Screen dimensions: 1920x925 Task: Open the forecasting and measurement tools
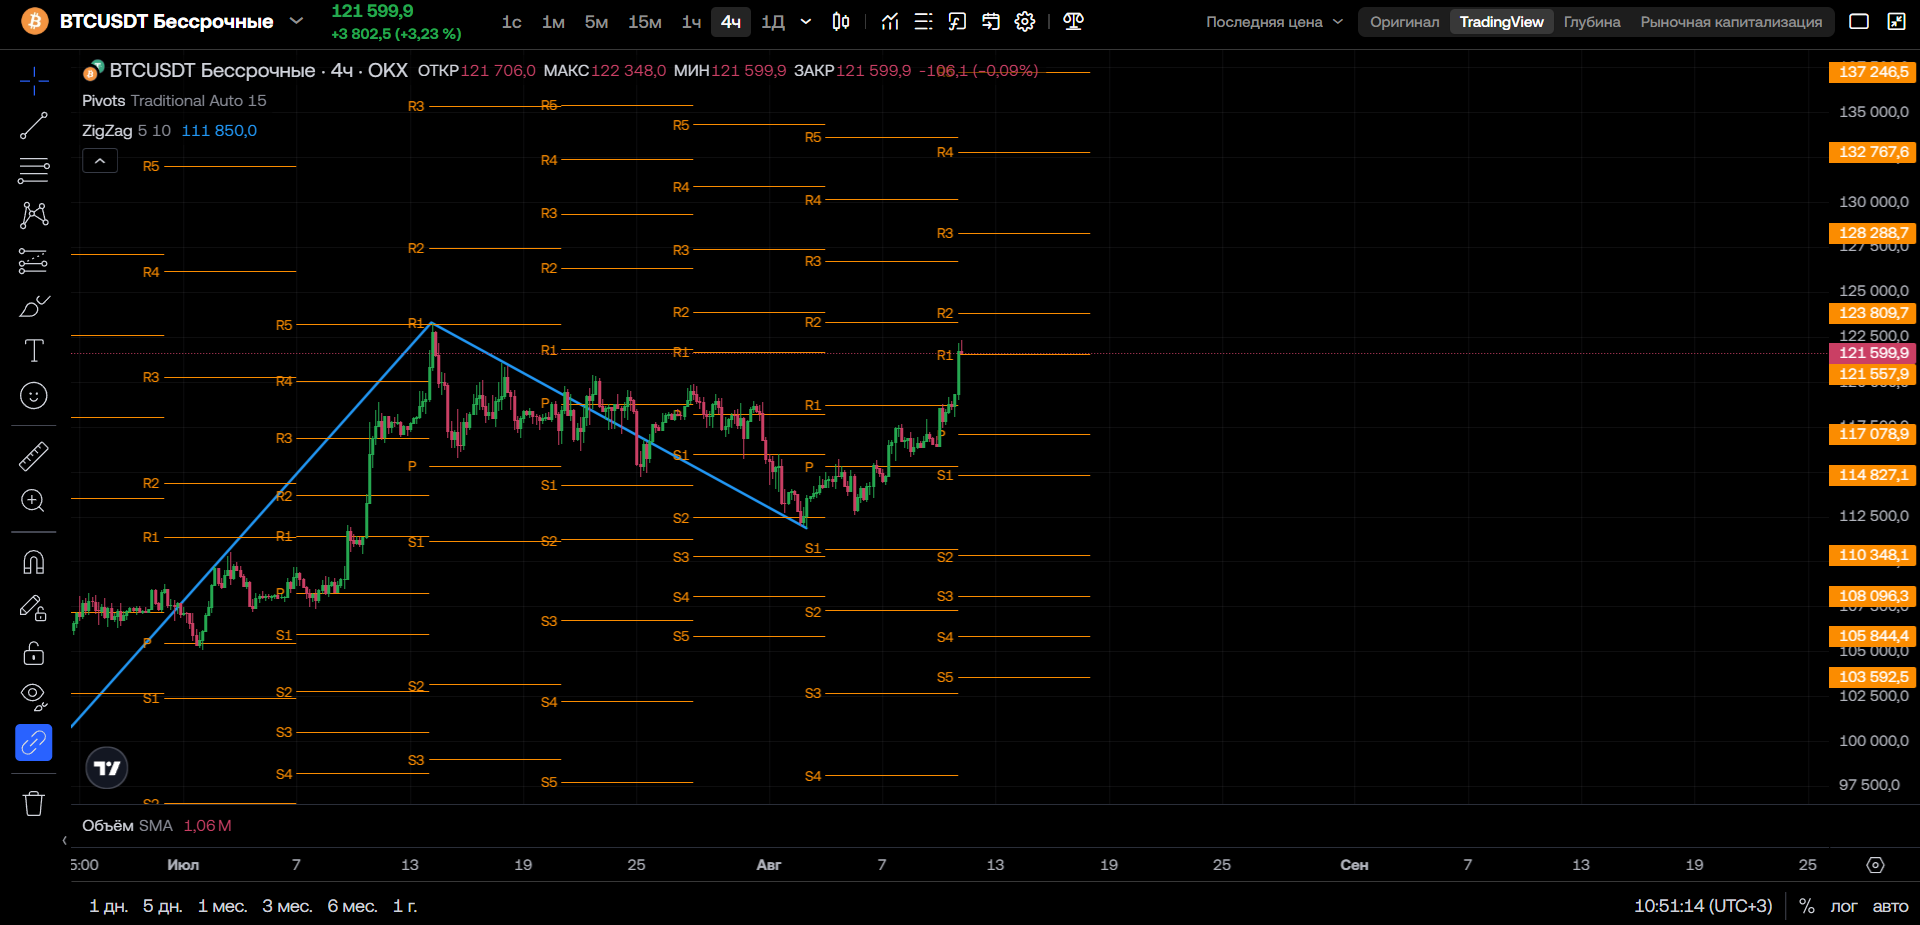34,261
